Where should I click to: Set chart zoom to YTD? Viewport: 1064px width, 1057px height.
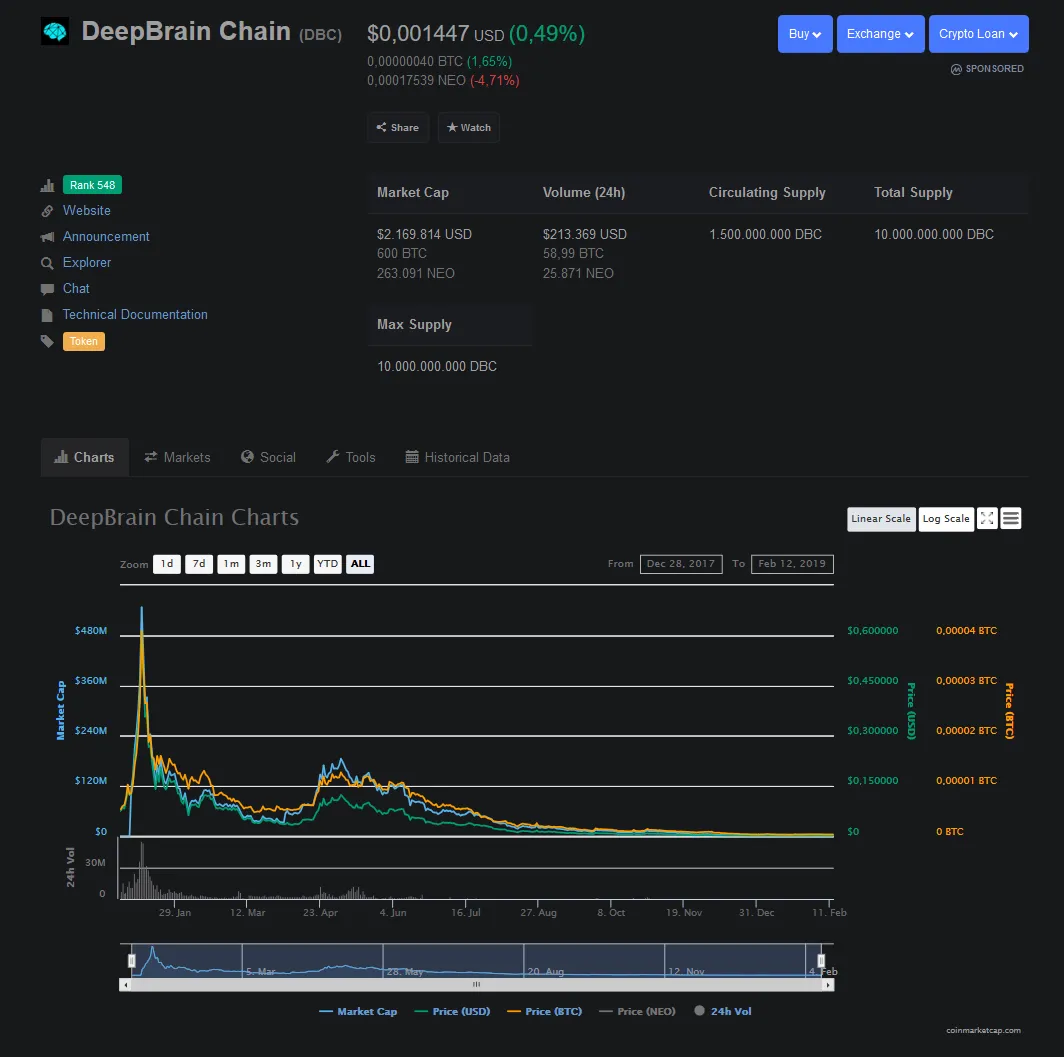328,564
